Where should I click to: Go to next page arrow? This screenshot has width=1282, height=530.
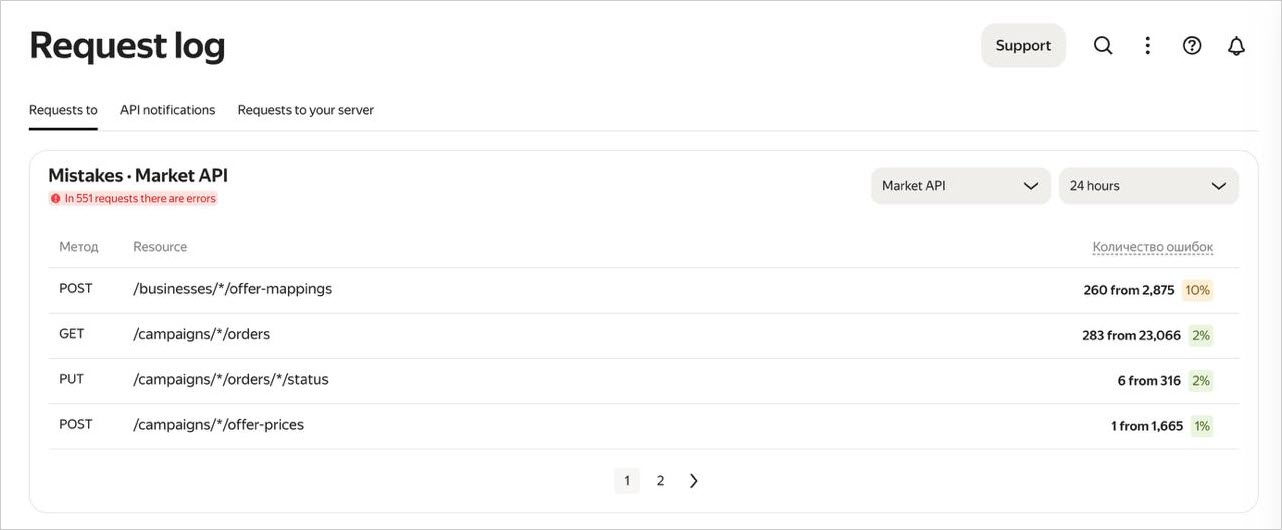[694, 481]
